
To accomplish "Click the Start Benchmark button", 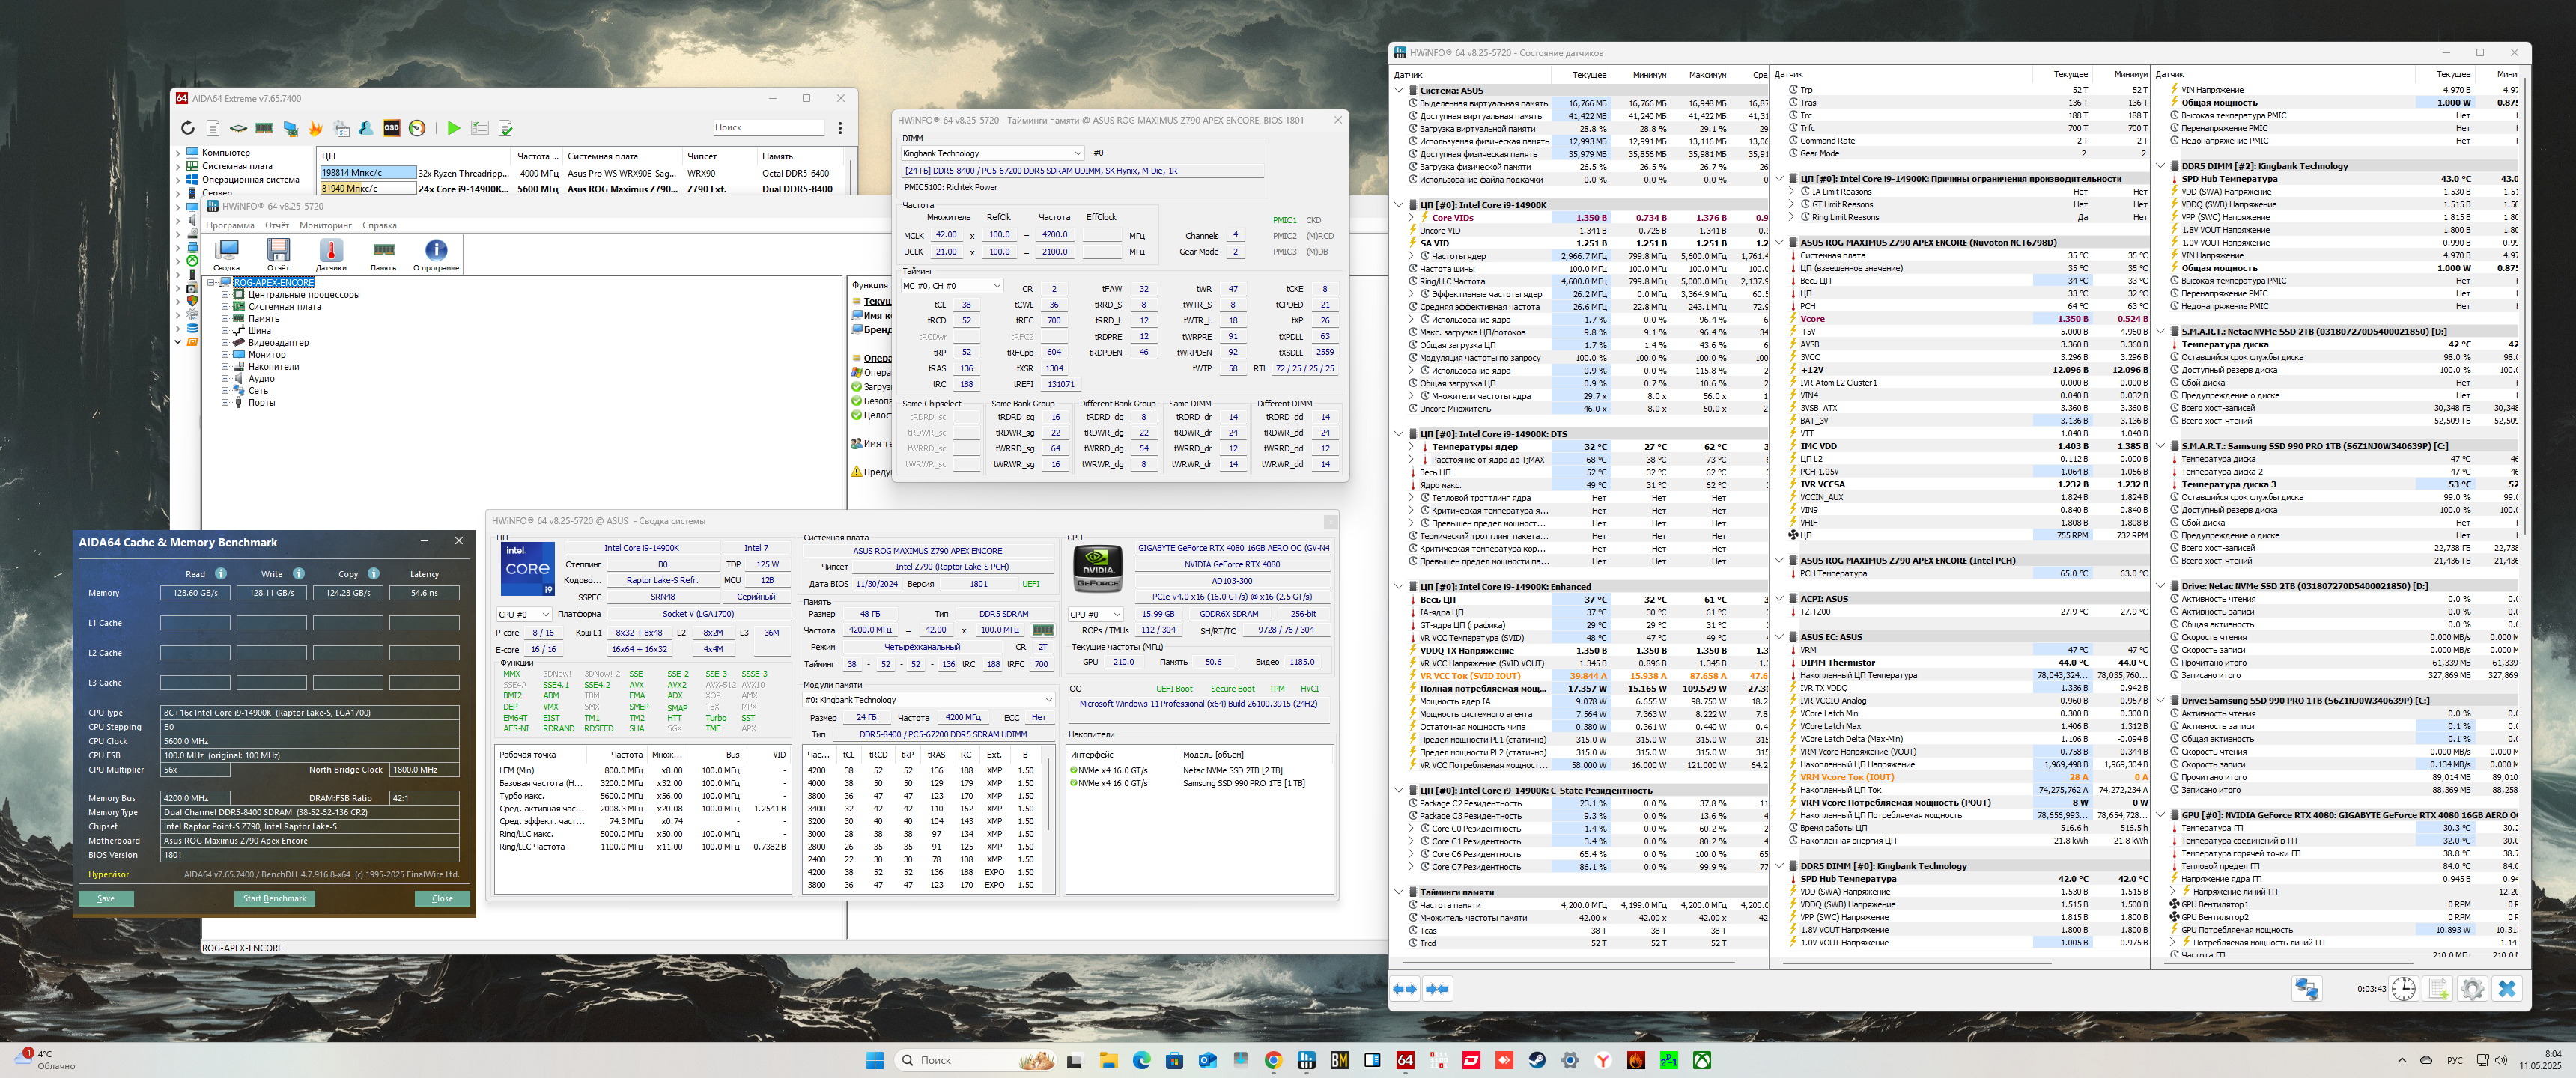I will click(x=274, y=898).
